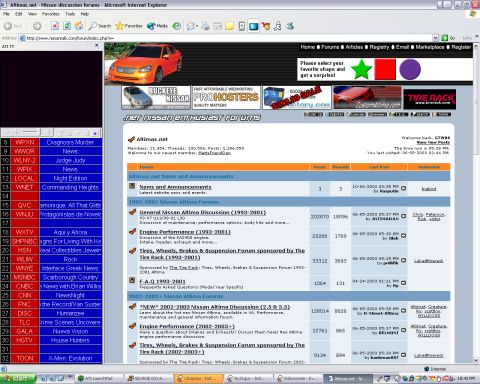Viewport: 480px width, 384px height.
Task: Open Engine Performance (1993-2001) forum
Action: tap(185, 232)
